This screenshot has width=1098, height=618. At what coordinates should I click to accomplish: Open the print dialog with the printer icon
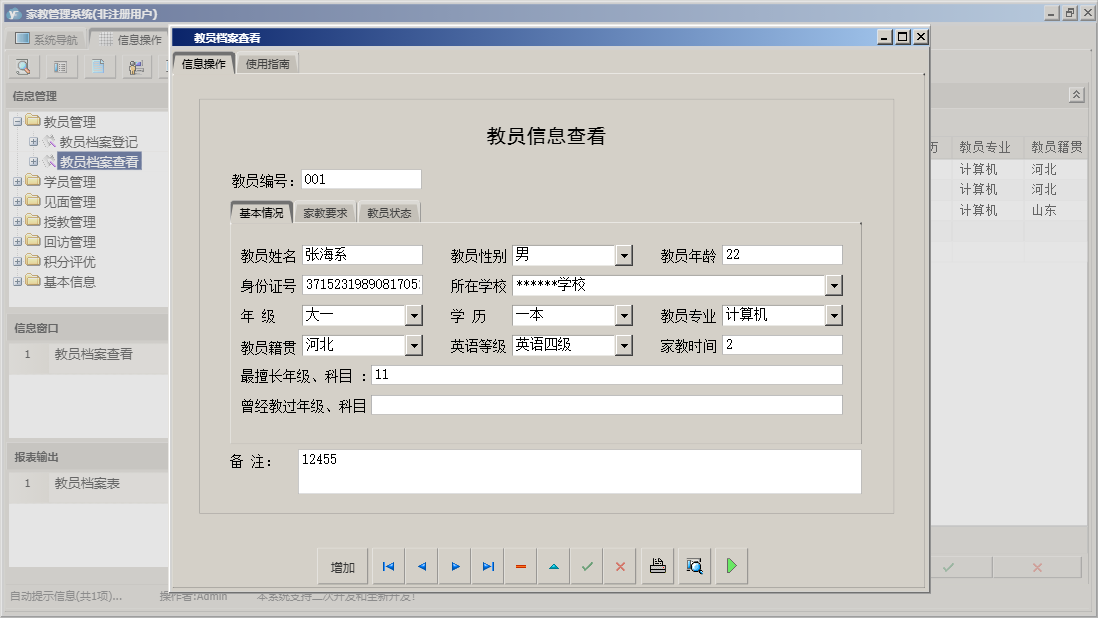coord(656,566)
